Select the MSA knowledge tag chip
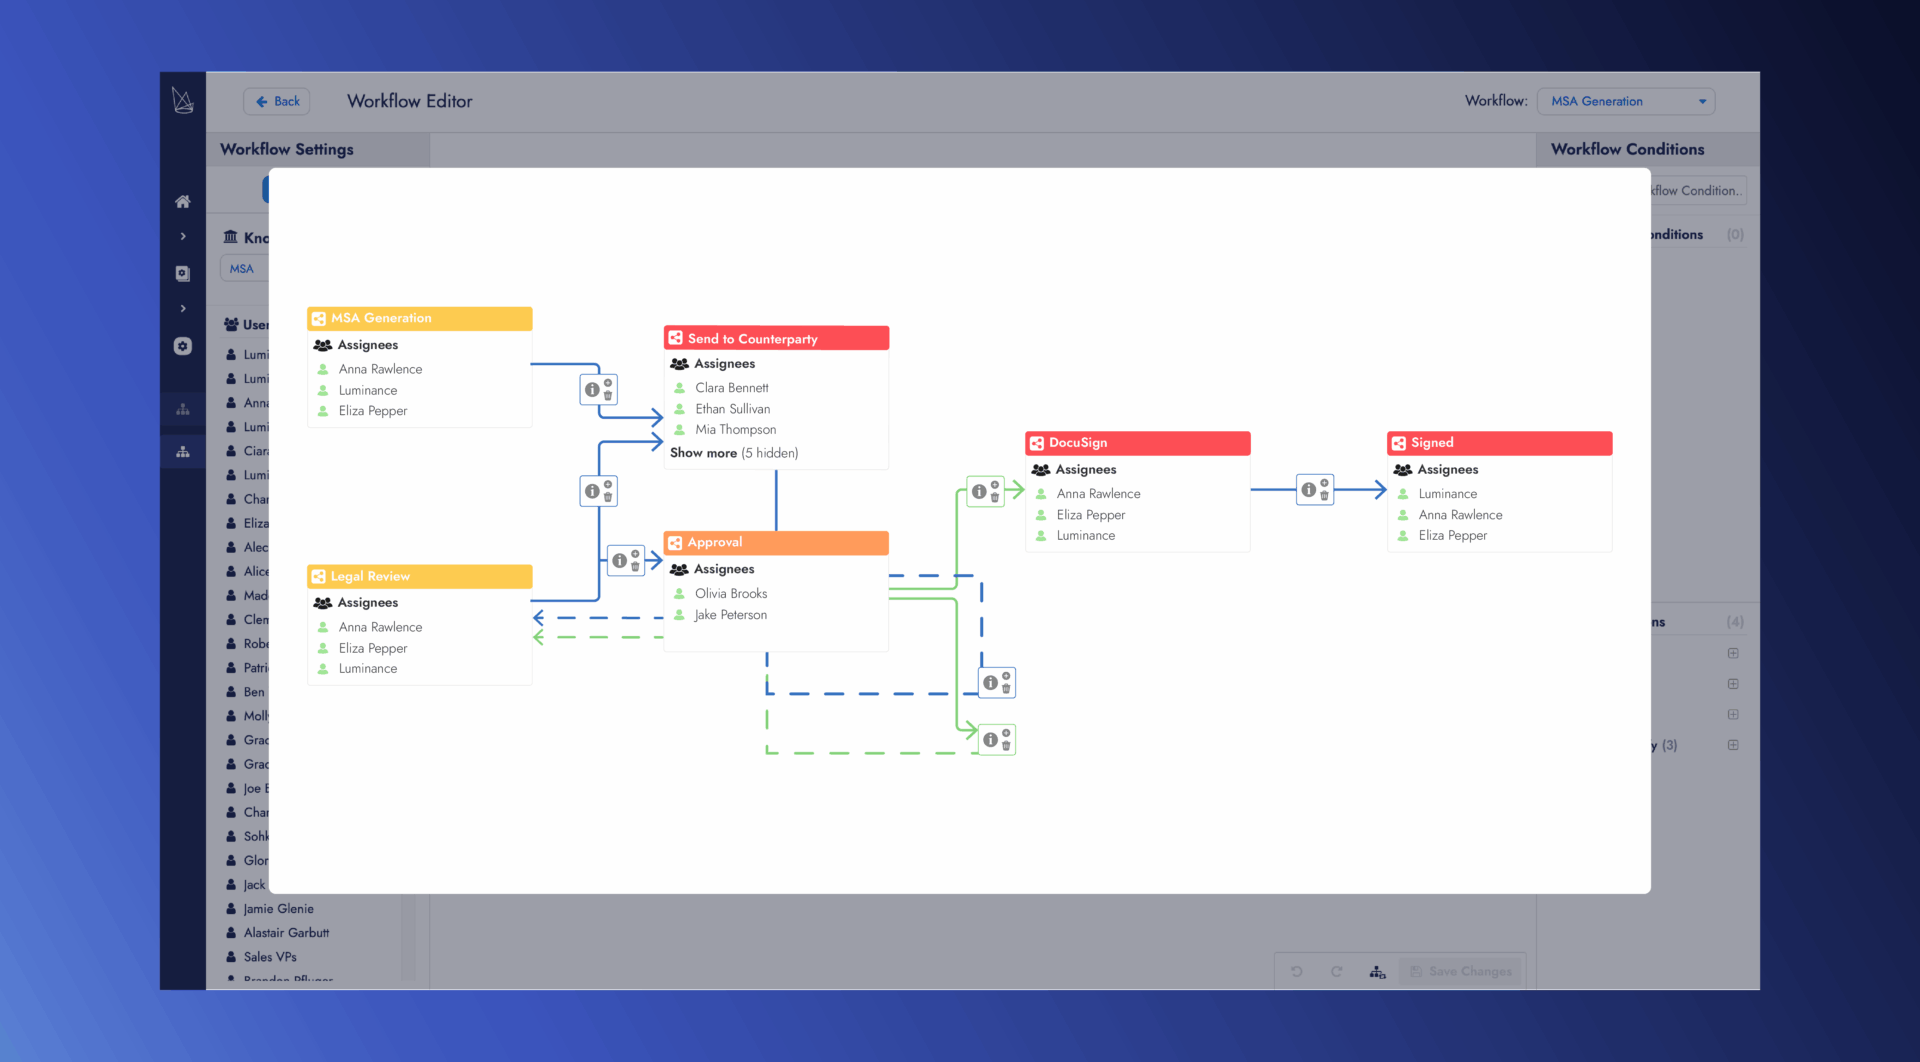The image size is (1920, 1062). pos(241,268)
